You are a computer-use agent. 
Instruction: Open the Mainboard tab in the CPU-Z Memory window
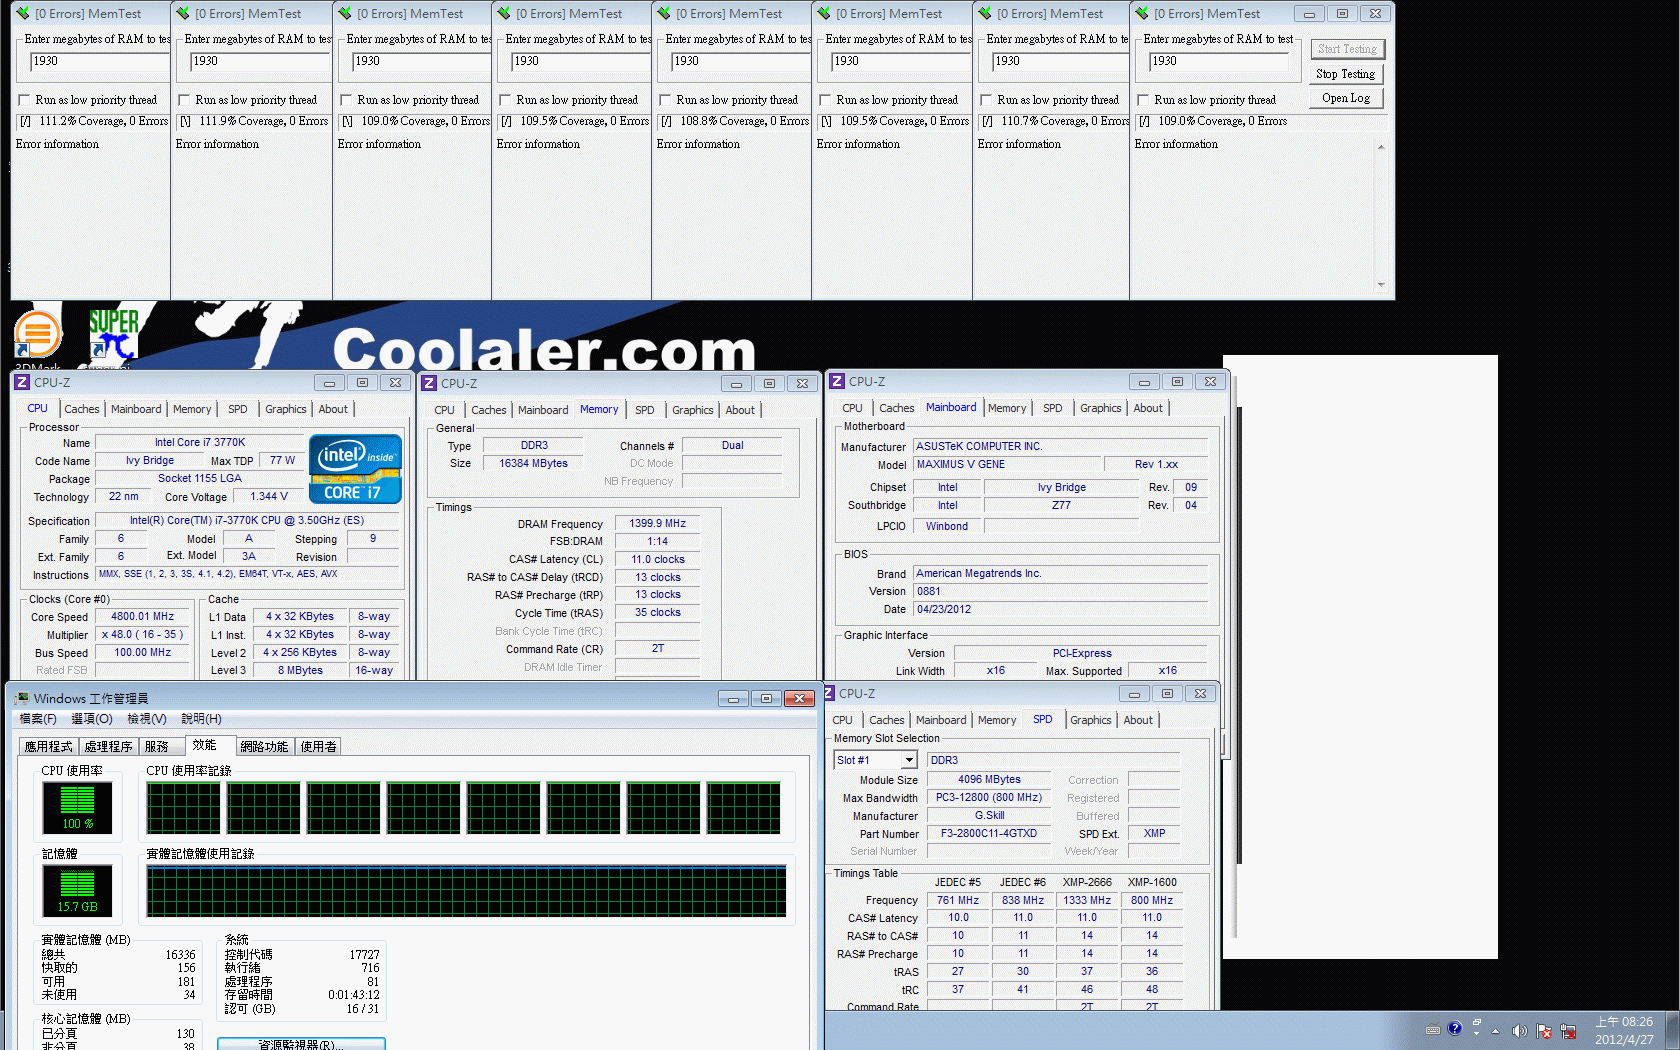tap(543, 410)
